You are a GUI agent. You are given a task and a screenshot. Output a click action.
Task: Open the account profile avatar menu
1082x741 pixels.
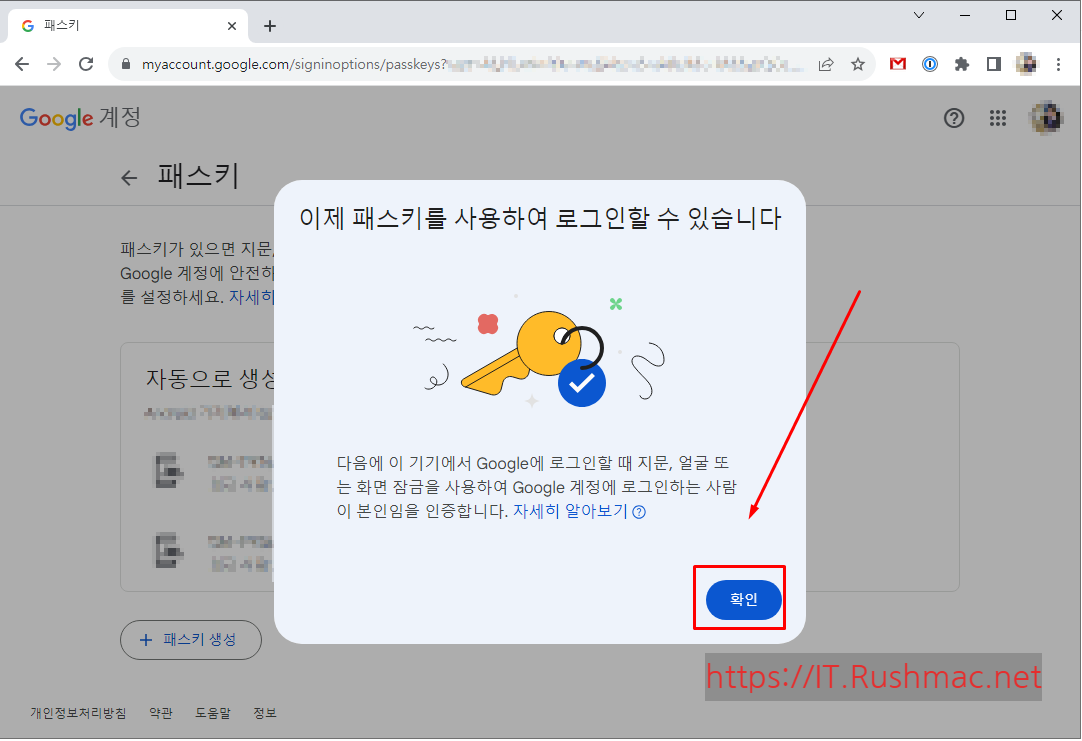[1045, 117]
